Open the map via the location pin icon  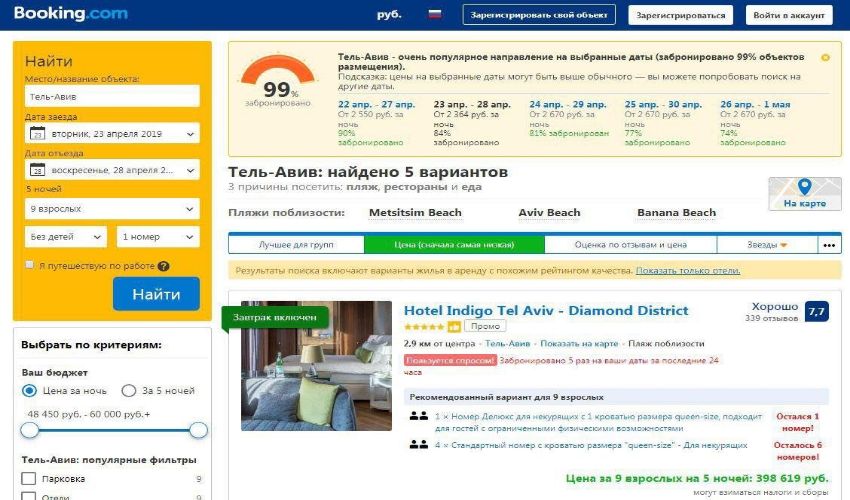click(804, 187)
